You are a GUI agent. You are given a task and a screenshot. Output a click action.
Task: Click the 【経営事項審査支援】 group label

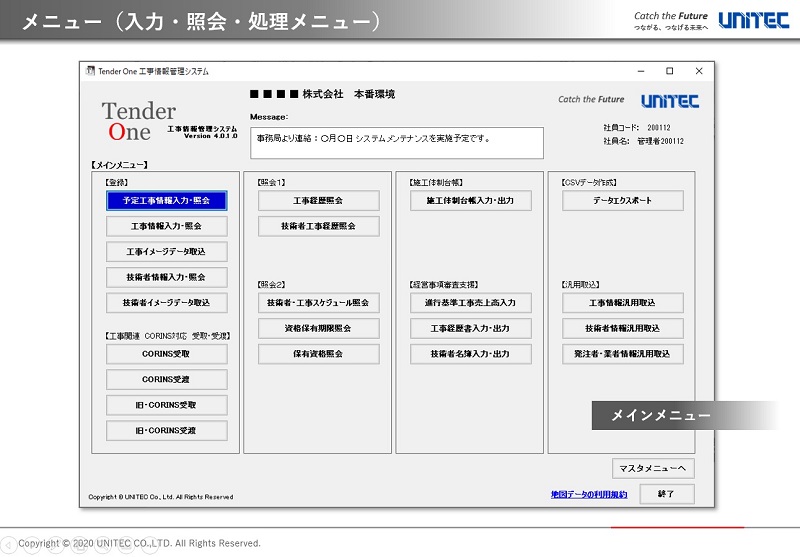[443, 284]
